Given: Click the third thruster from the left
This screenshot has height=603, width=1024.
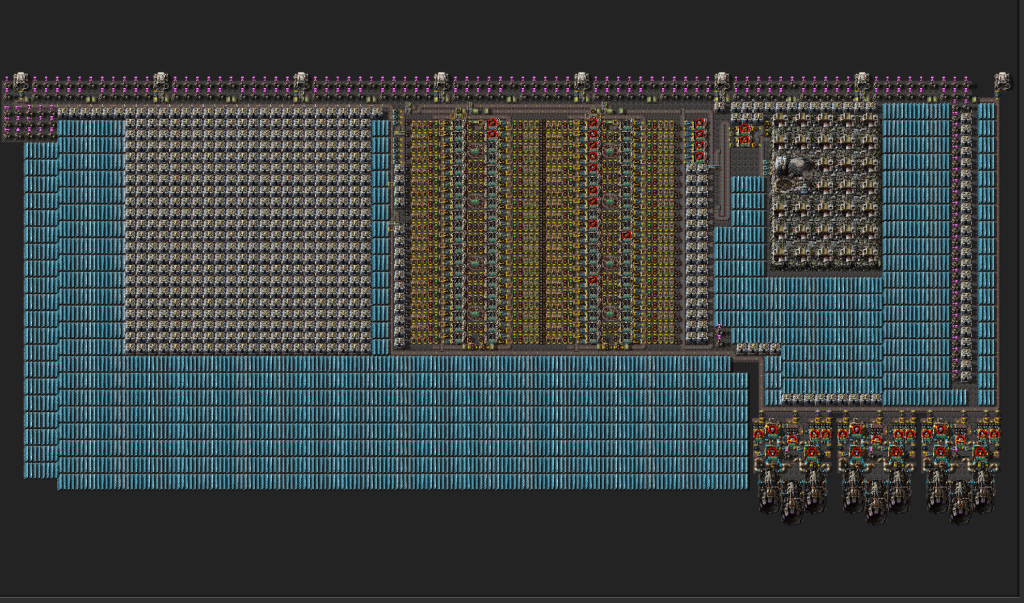Looking at the screenshot, I should click(x=814, y=491).
